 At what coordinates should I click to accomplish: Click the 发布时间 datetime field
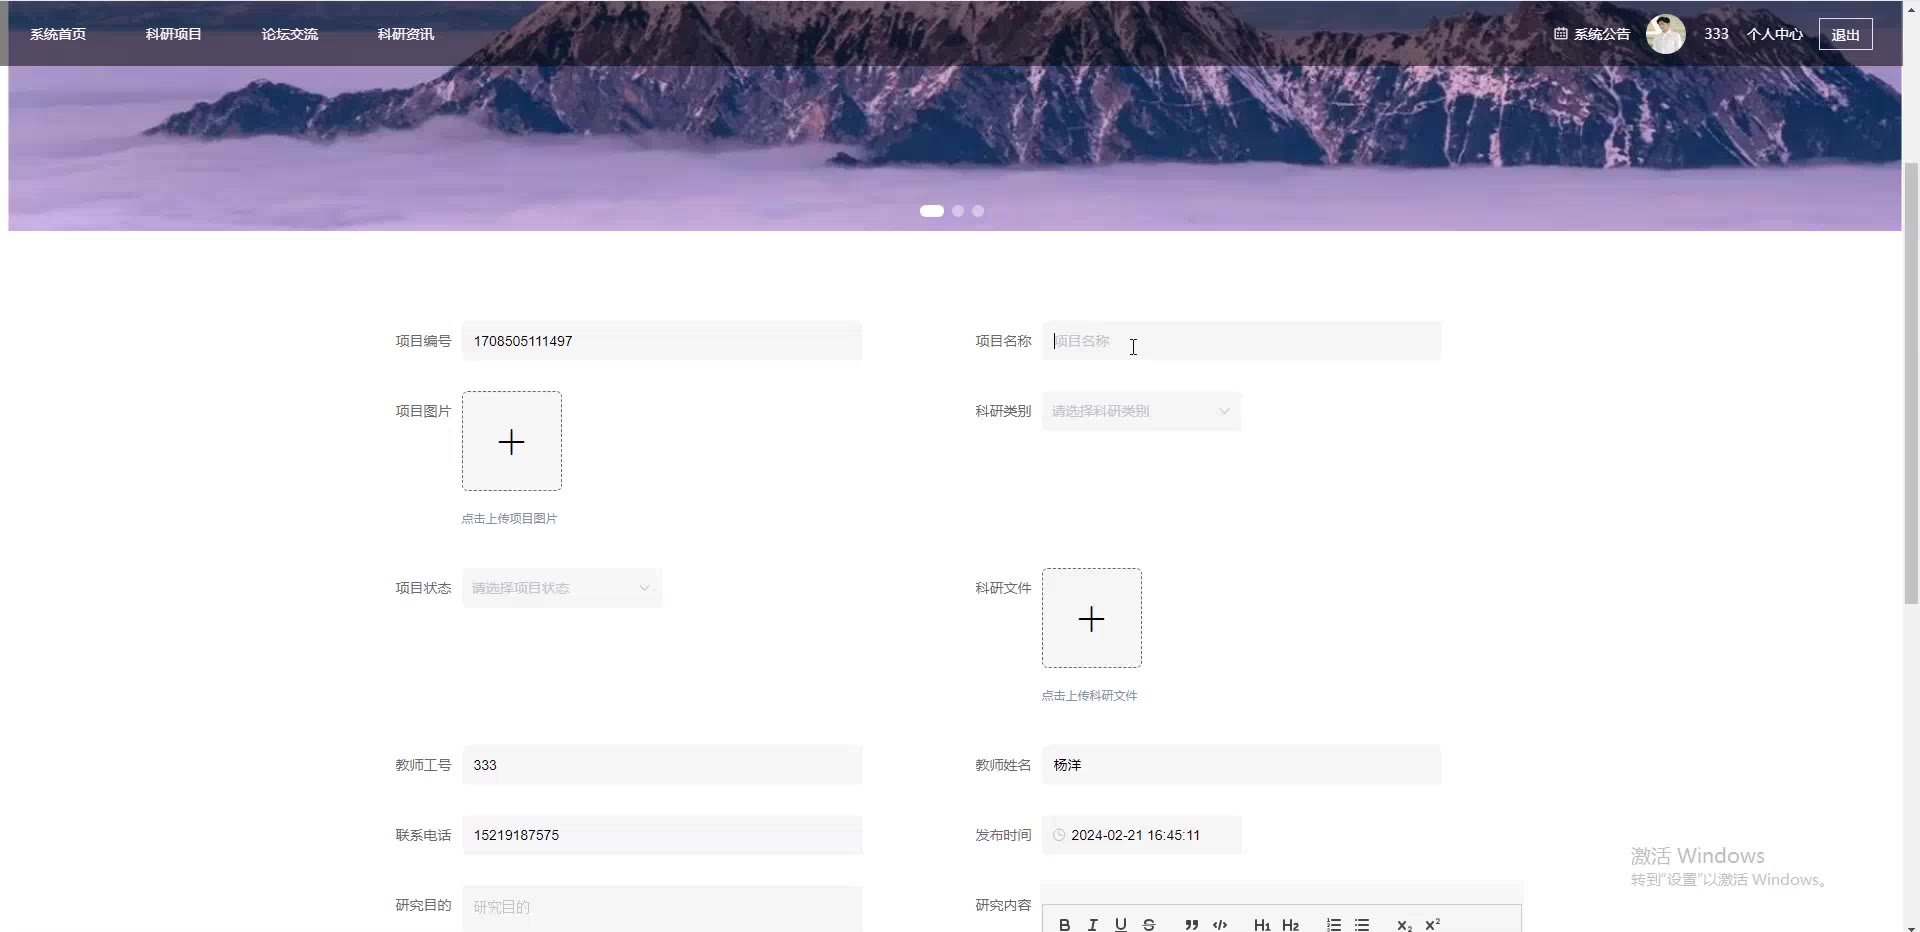tap(1141, 835)
